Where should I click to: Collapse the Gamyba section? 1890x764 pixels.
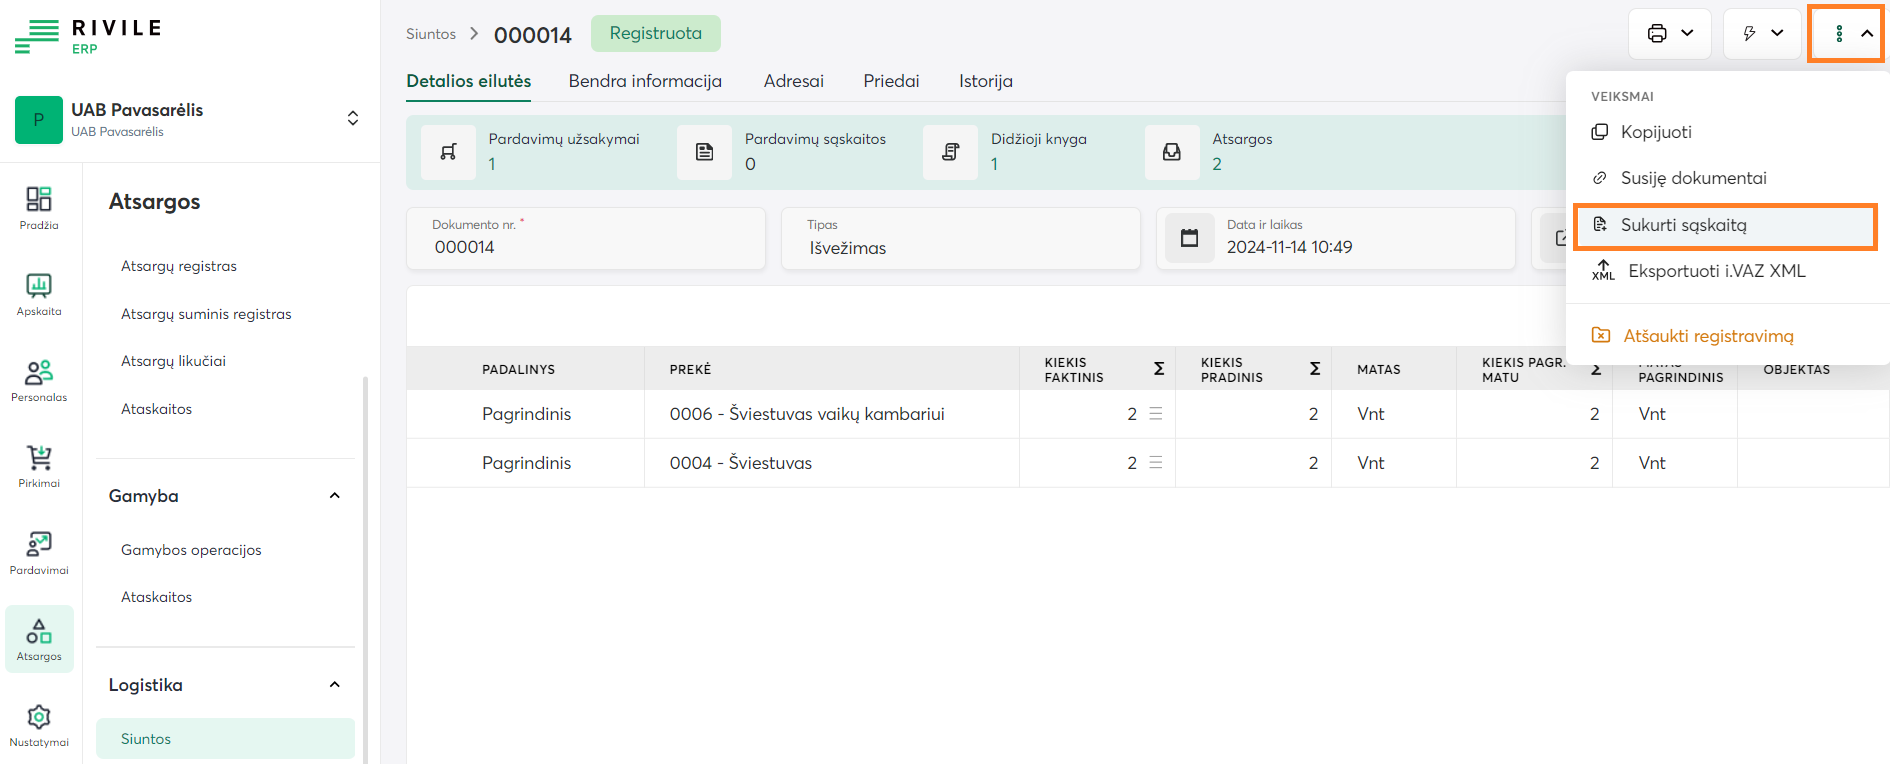335,496
